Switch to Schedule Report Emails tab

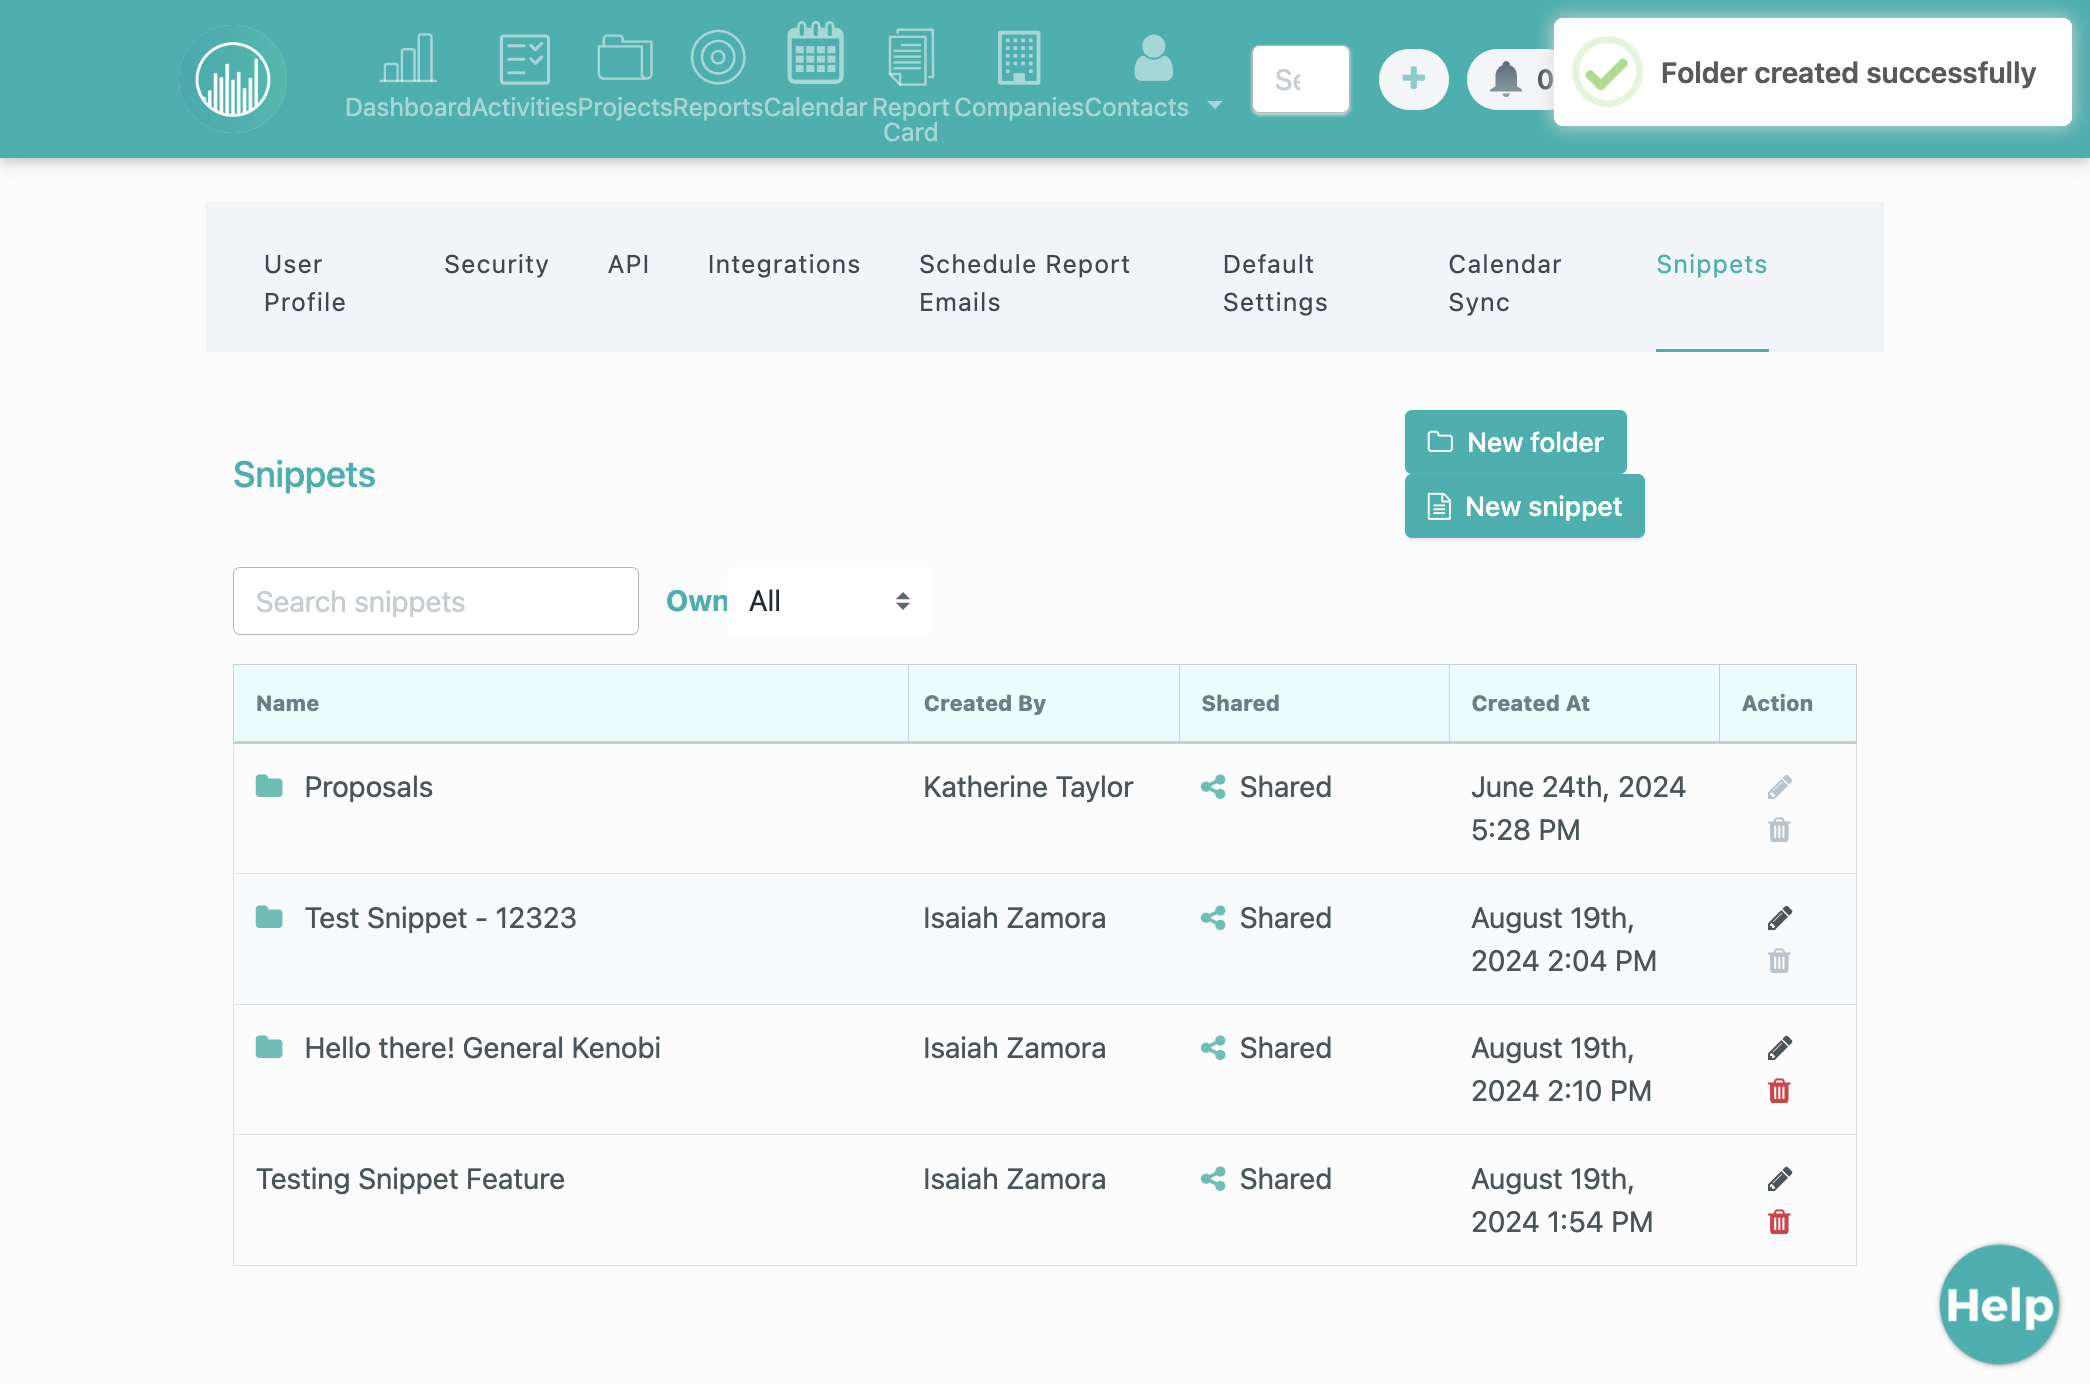click(x=1025, y=283)
